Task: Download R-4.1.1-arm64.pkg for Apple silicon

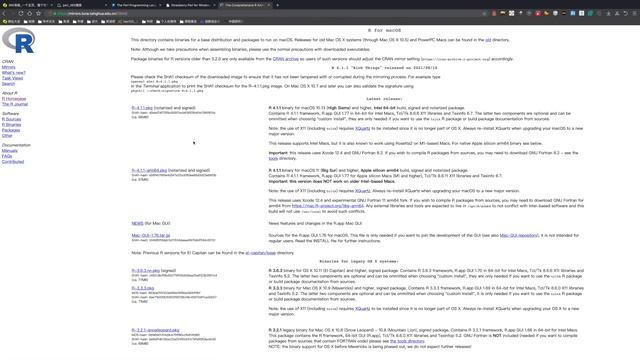Action: [x=149, y=170]
